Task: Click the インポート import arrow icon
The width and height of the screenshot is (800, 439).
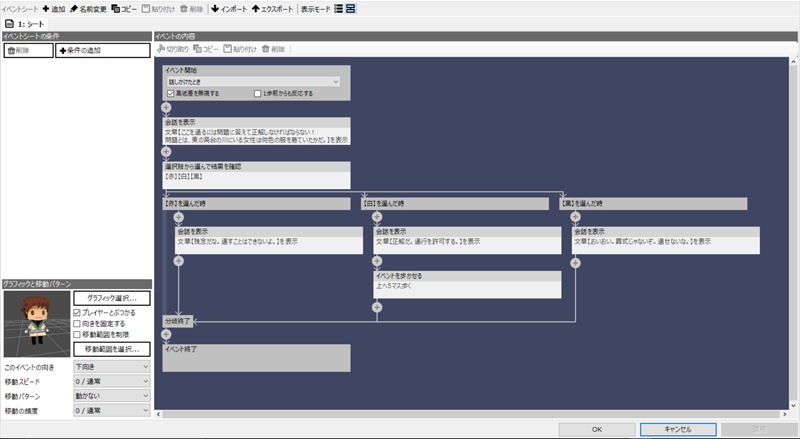Action: point(215,8)
